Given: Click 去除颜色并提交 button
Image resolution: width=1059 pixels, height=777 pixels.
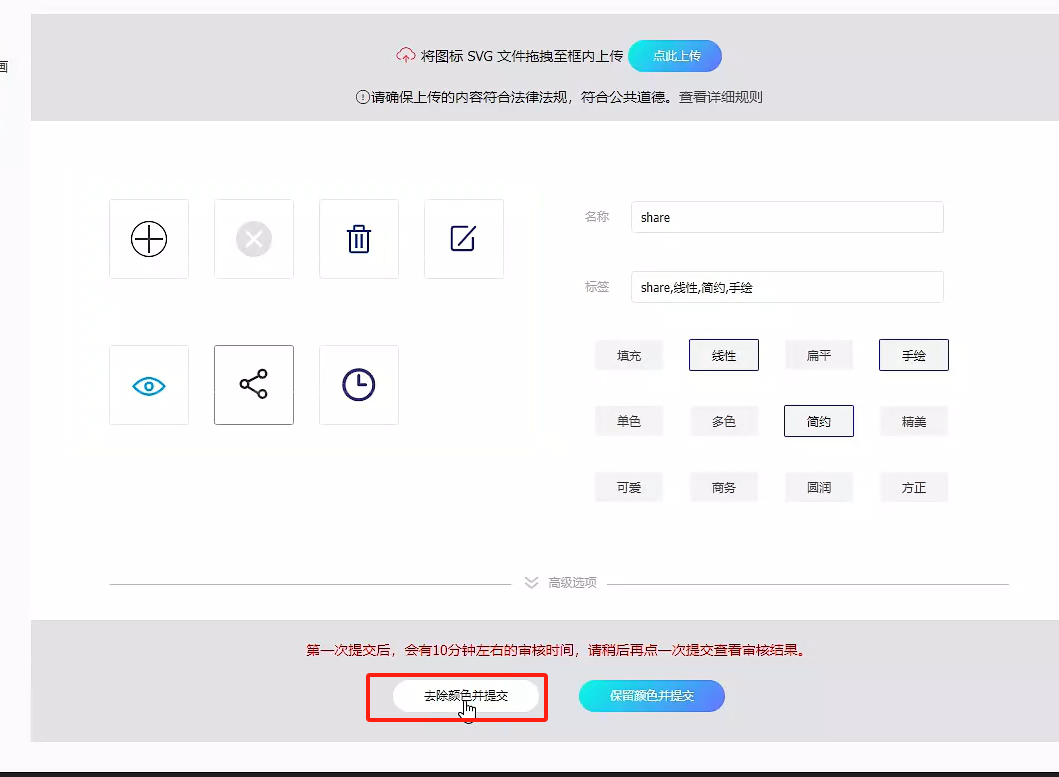Looking at the screenshot, I should [466, 696].
